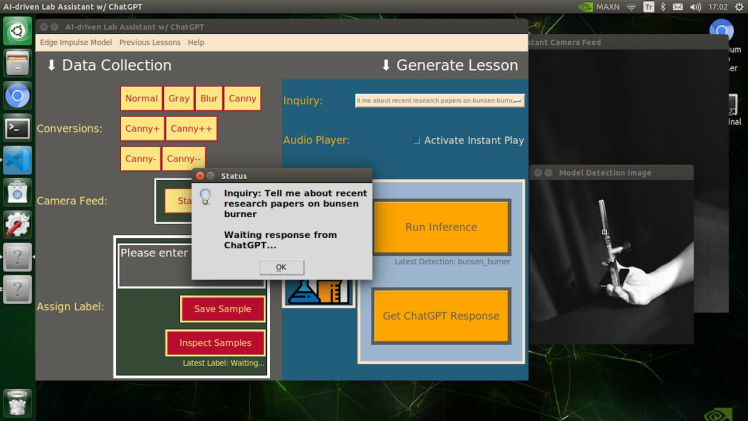Apply the Gray conversion
The height and width of the screenshot is (421, 748).
click(x=179, y=98)
